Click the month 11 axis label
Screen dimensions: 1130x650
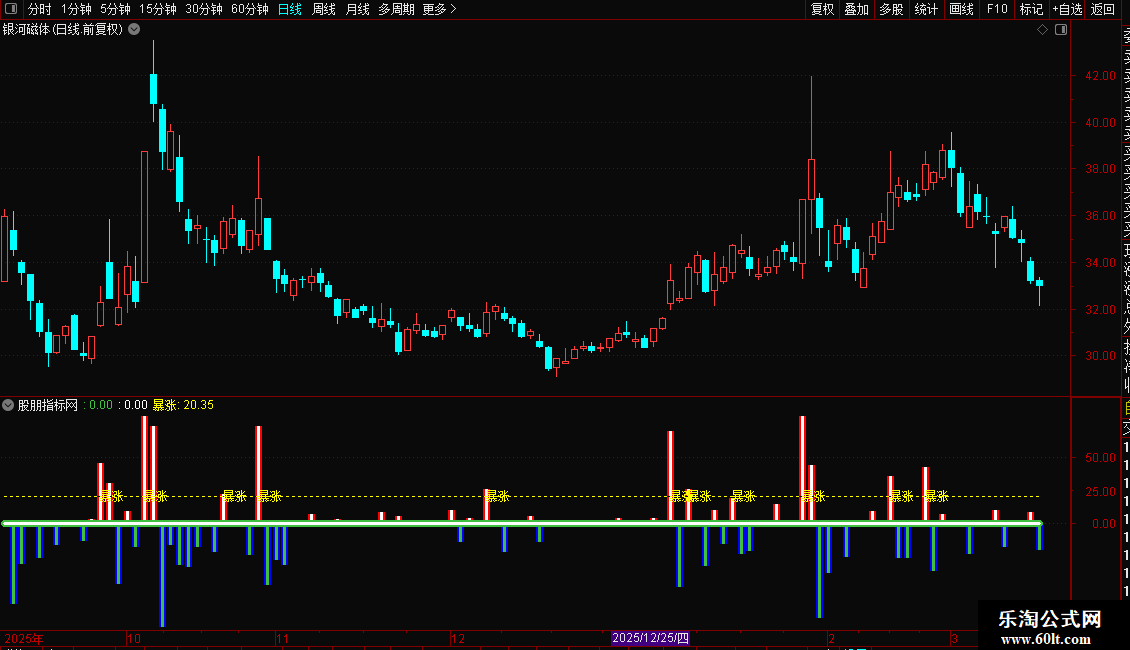coord(282,638)
